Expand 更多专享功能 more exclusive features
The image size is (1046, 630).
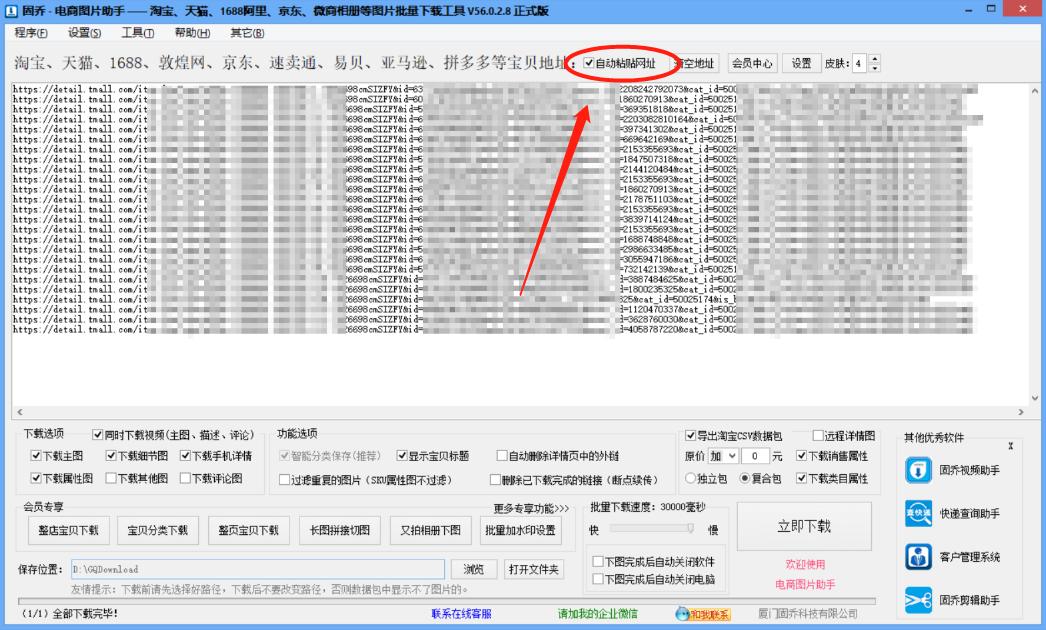(x=531, y=507)
